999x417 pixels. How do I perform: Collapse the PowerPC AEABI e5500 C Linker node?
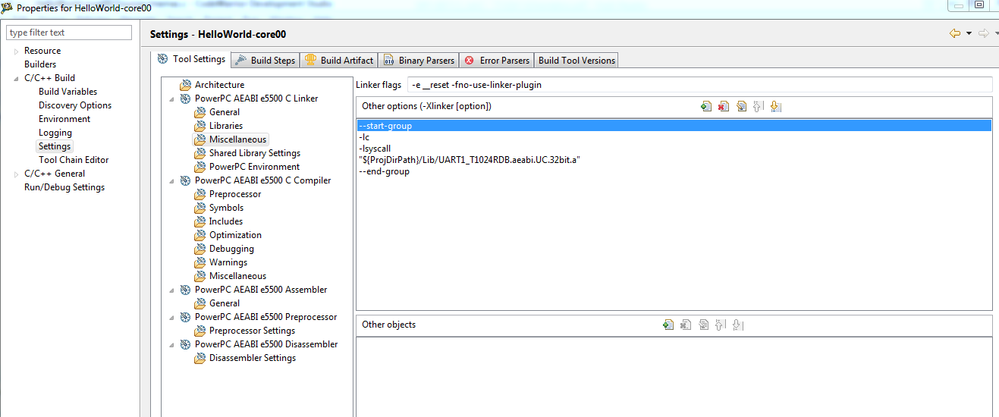point(171,99)
